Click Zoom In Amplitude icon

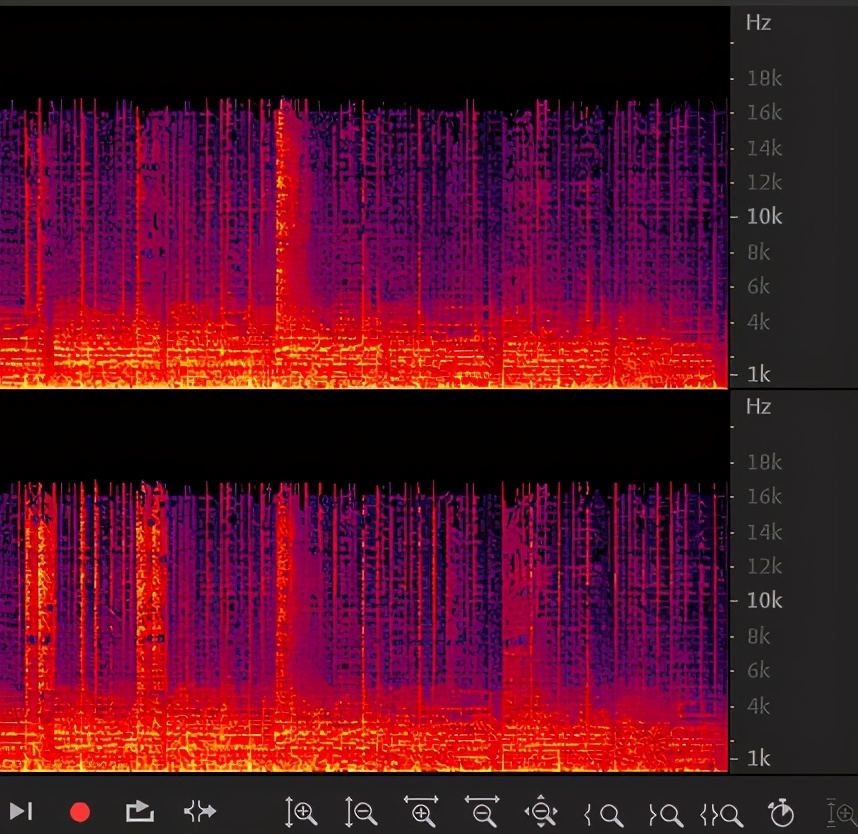pyautogui.click(x=300, y=811)
